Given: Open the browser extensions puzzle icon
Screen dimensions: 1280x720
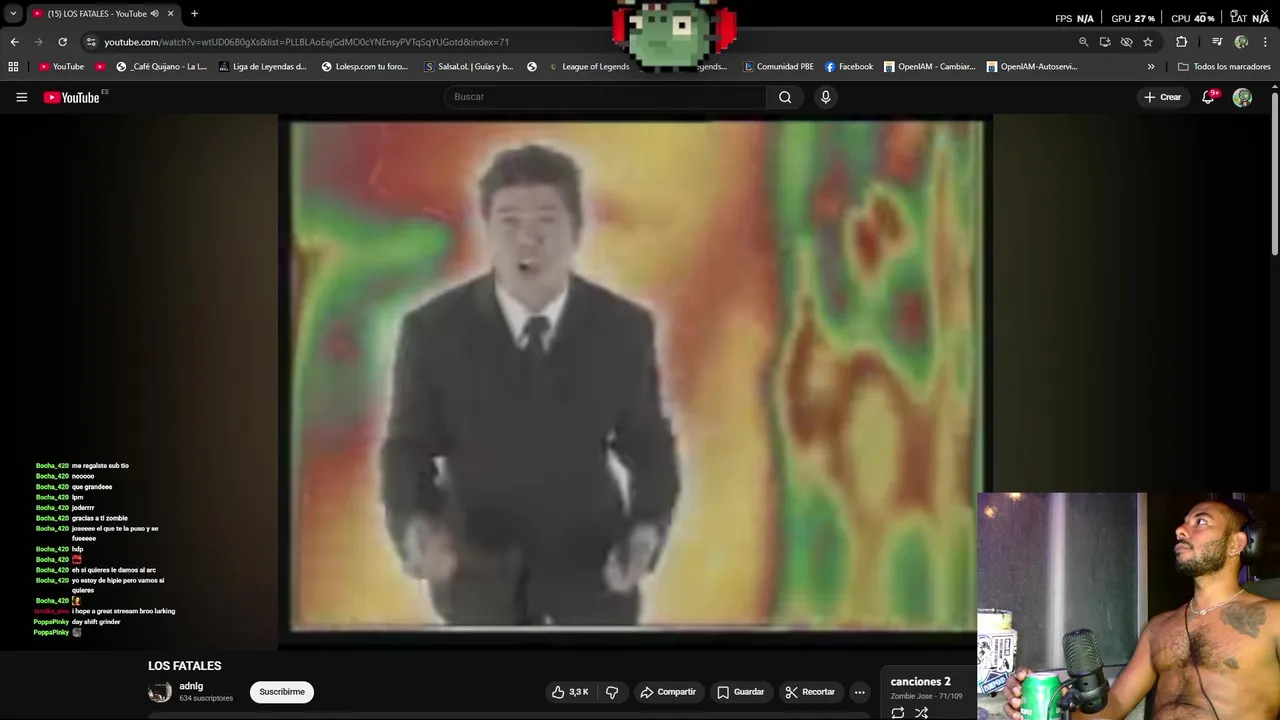Looking at the screenshot, I should [1182, 42].
